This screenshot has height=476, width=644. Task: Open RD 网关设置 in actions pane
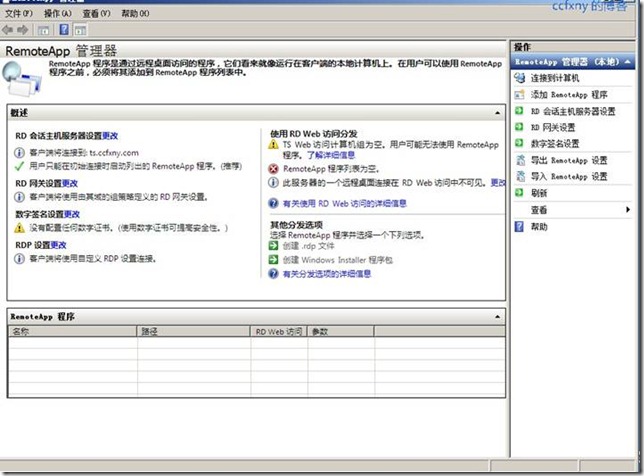click(552, 127)
